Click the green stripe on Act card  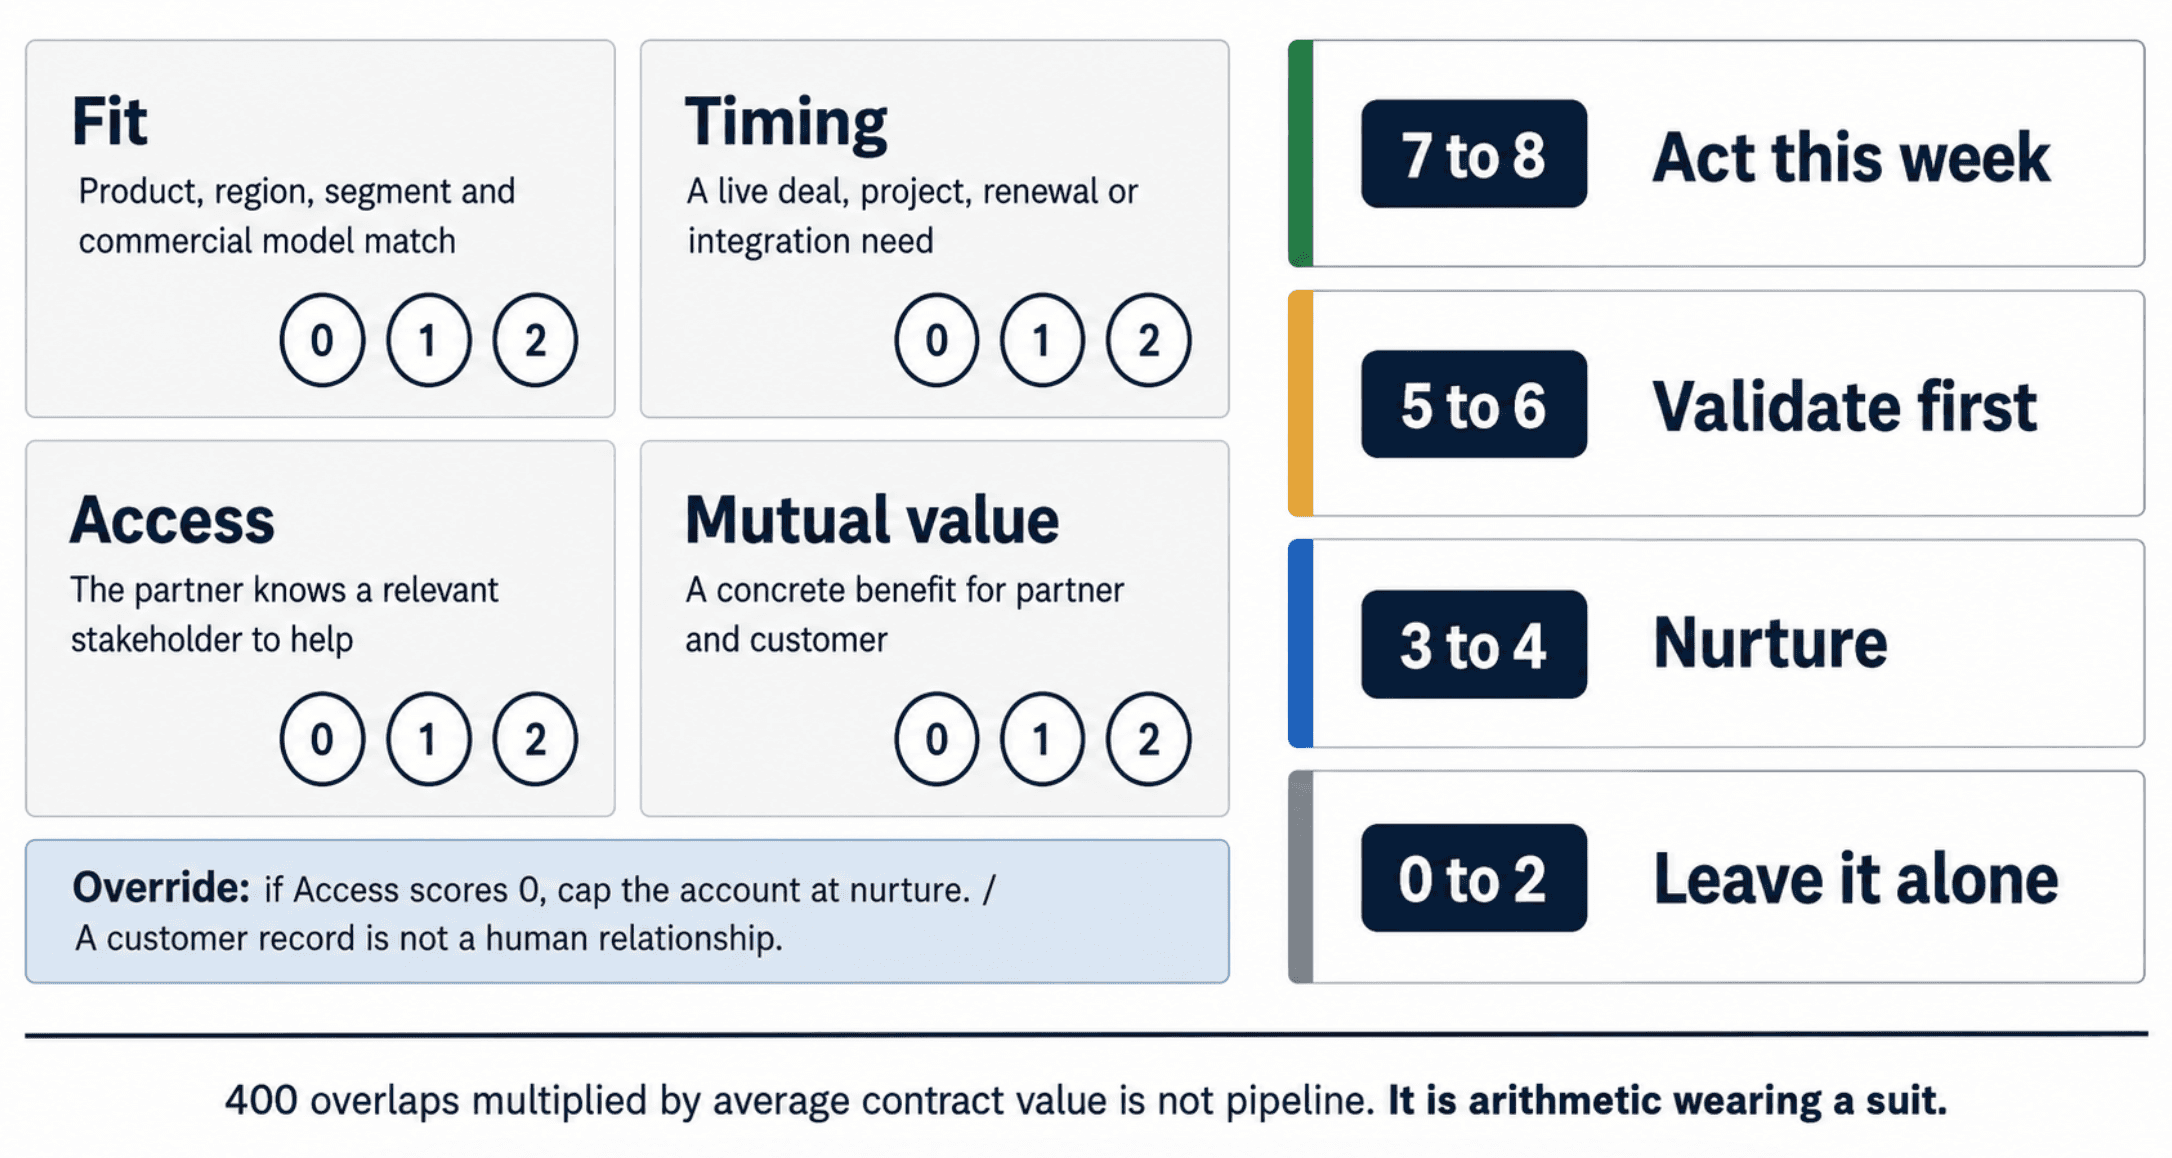[1300, 153]
